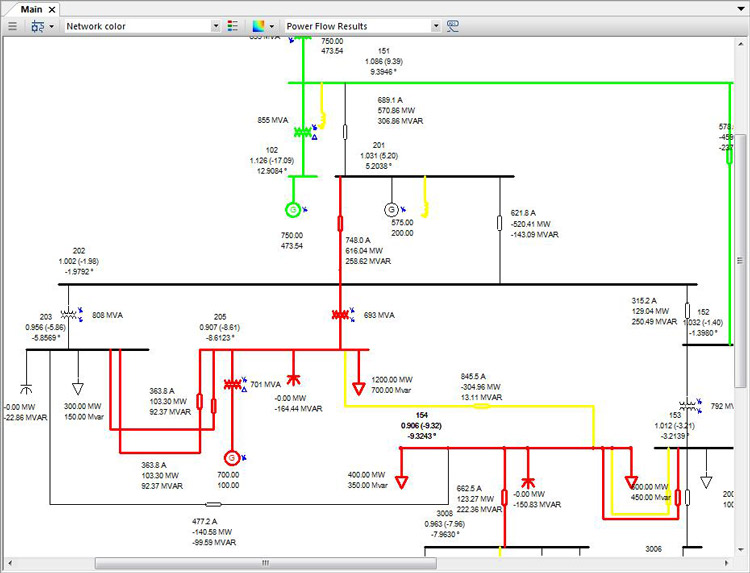The height and width of the screenshot is (573, 750).
Task: Open the Power Flow Results dropdown
Action: [x=436, y=26]
